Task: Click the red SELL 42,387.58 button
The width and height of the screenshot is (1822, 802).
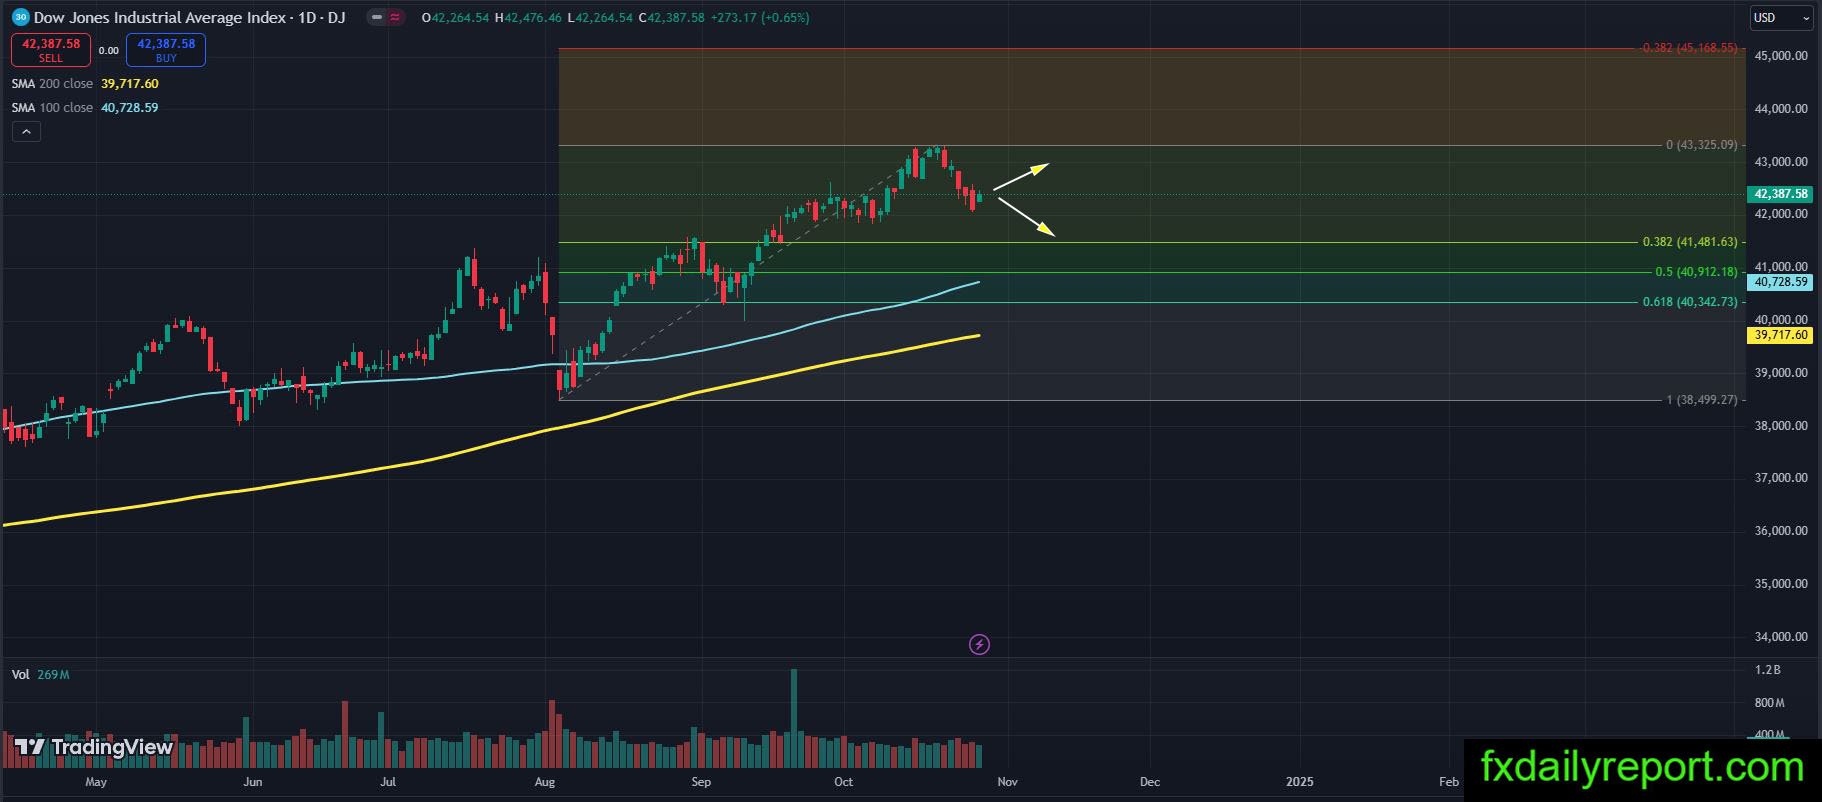Action: click(x=51, y=50)
